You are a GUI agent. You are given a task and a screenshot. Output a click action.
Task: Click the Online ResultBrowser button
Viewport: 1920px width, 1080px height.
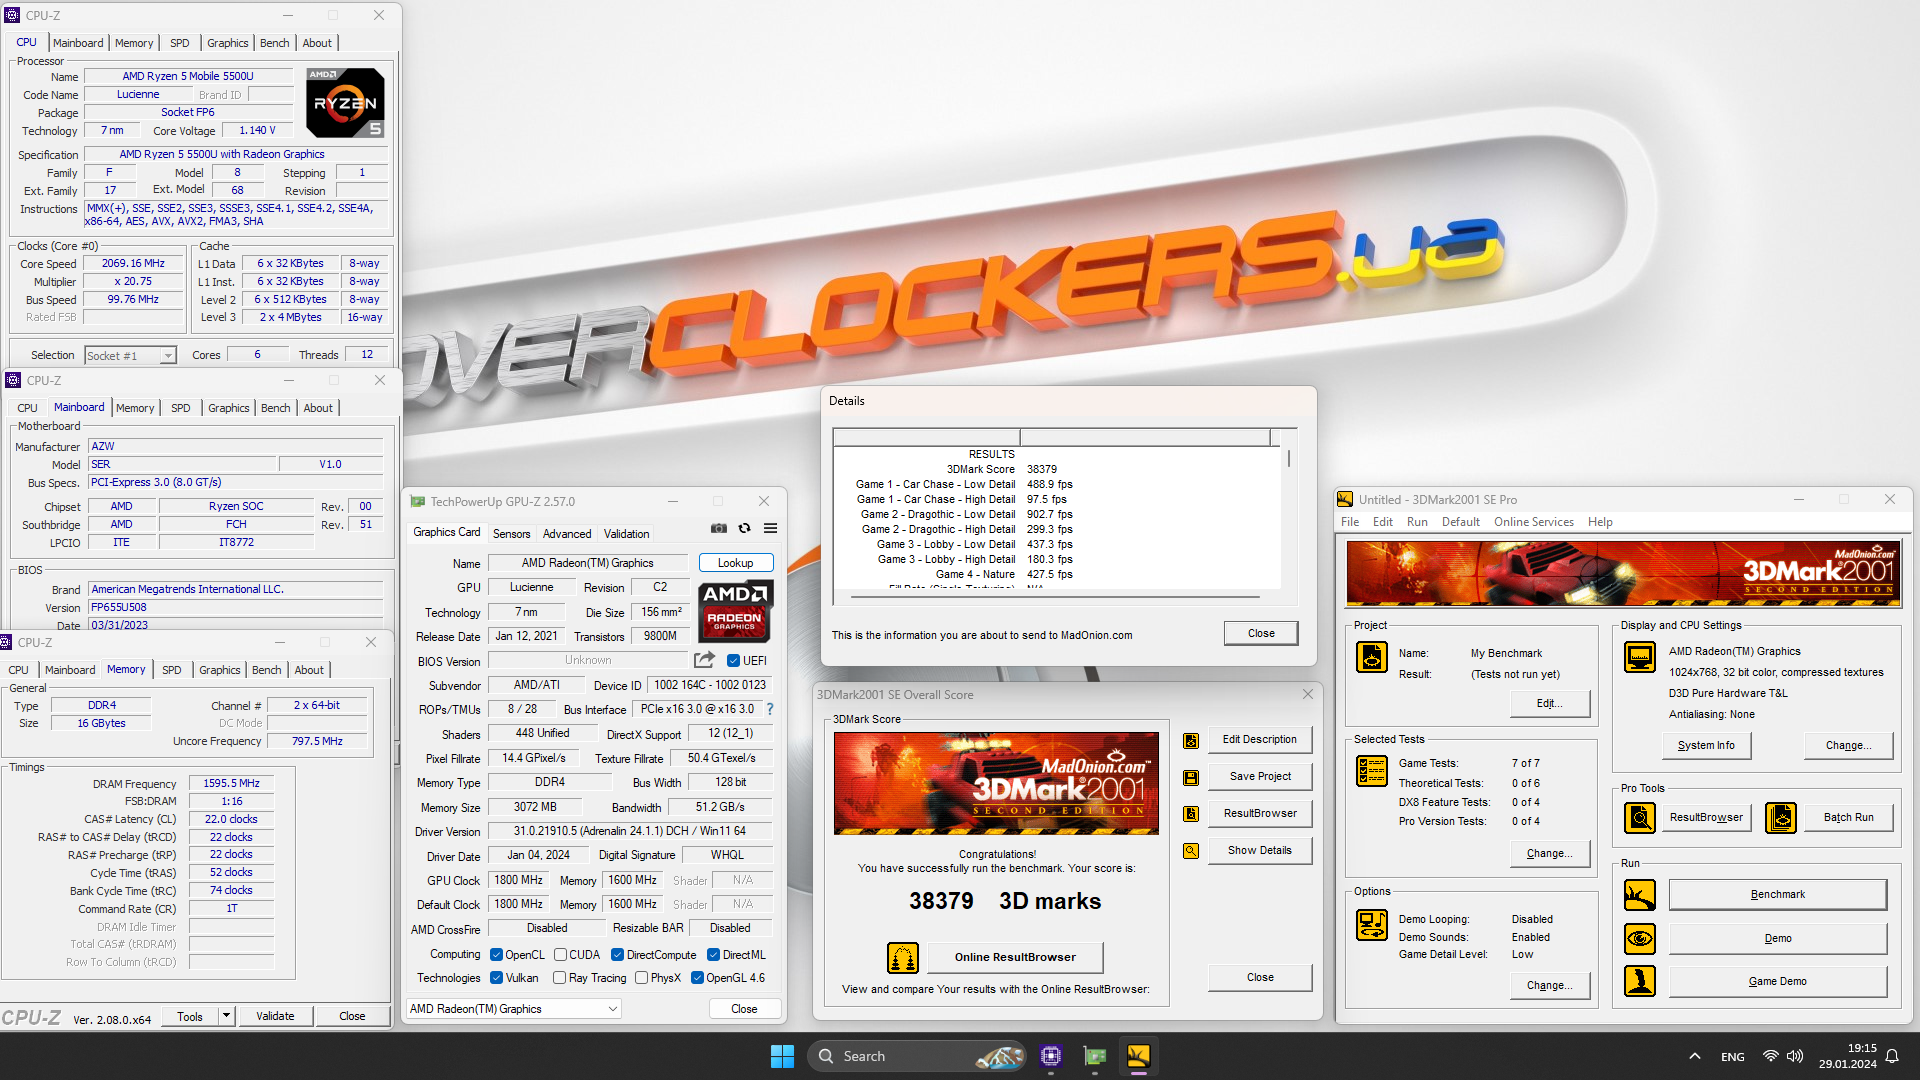1015,958
